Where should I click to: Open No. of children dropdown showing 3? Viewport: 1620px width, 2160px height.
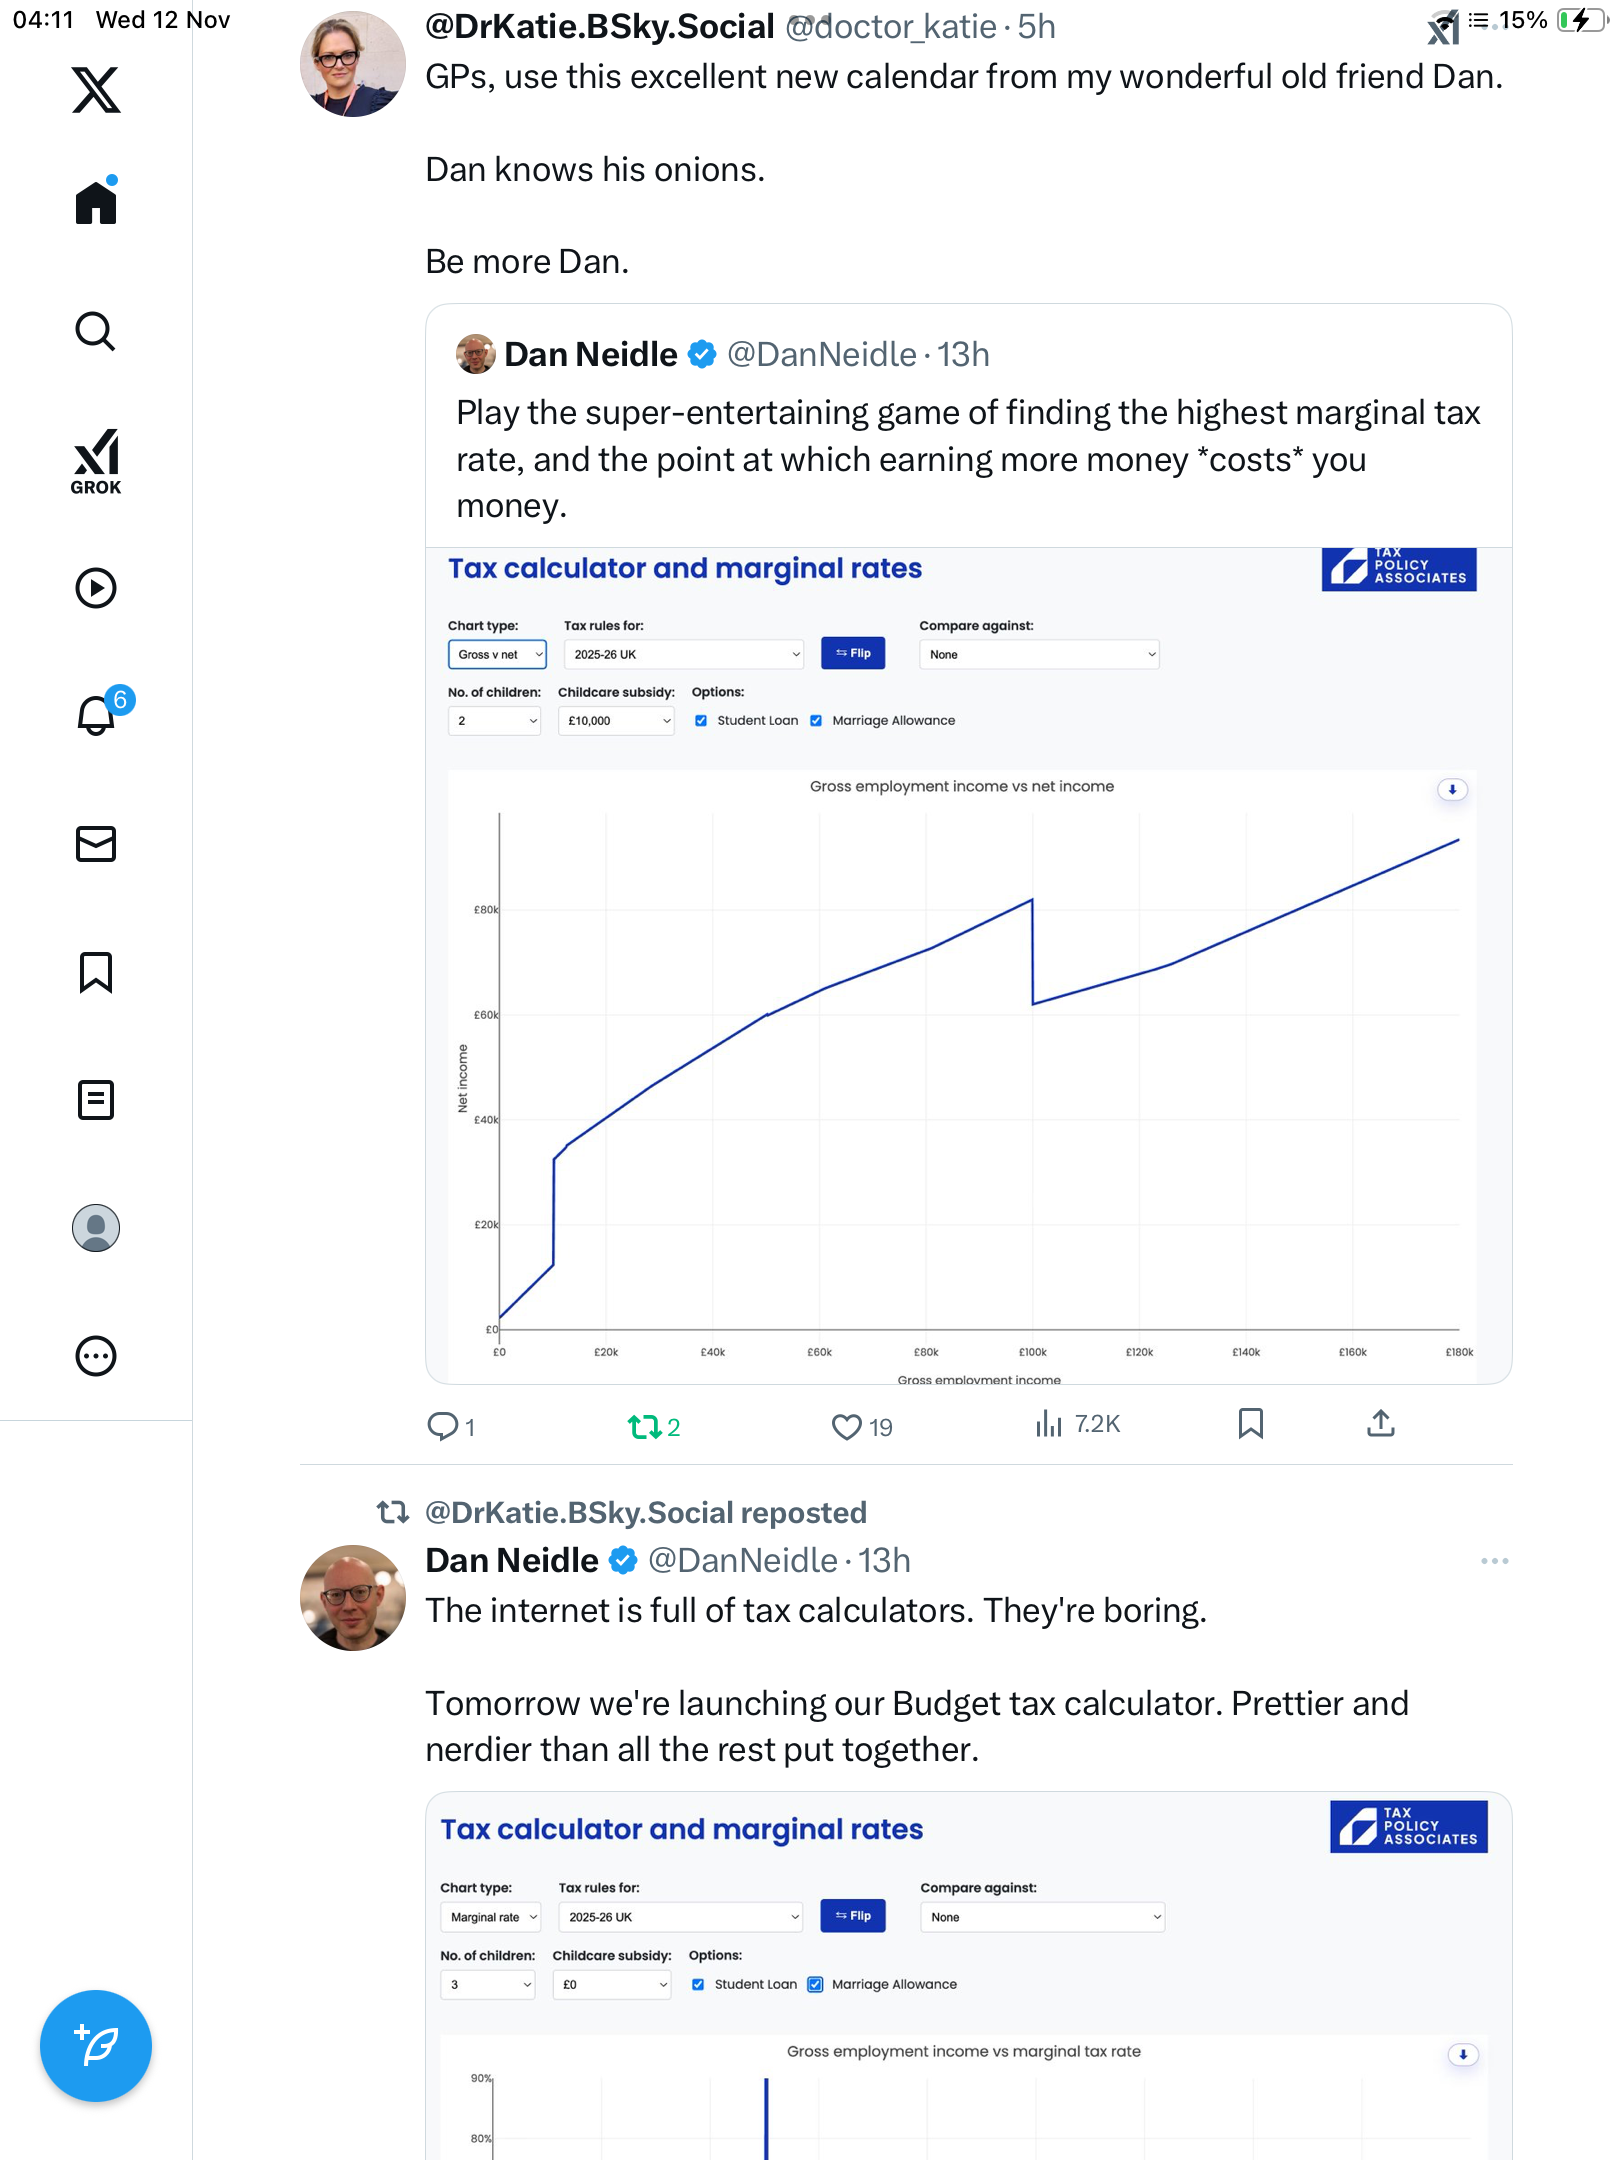487,1985
